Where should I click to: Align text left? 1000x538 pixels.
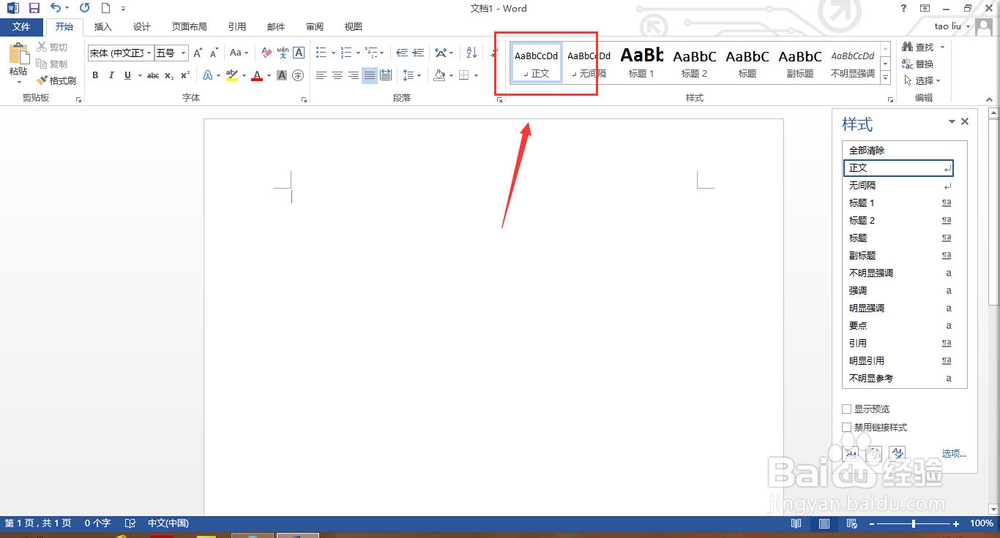tap(321, 75)
